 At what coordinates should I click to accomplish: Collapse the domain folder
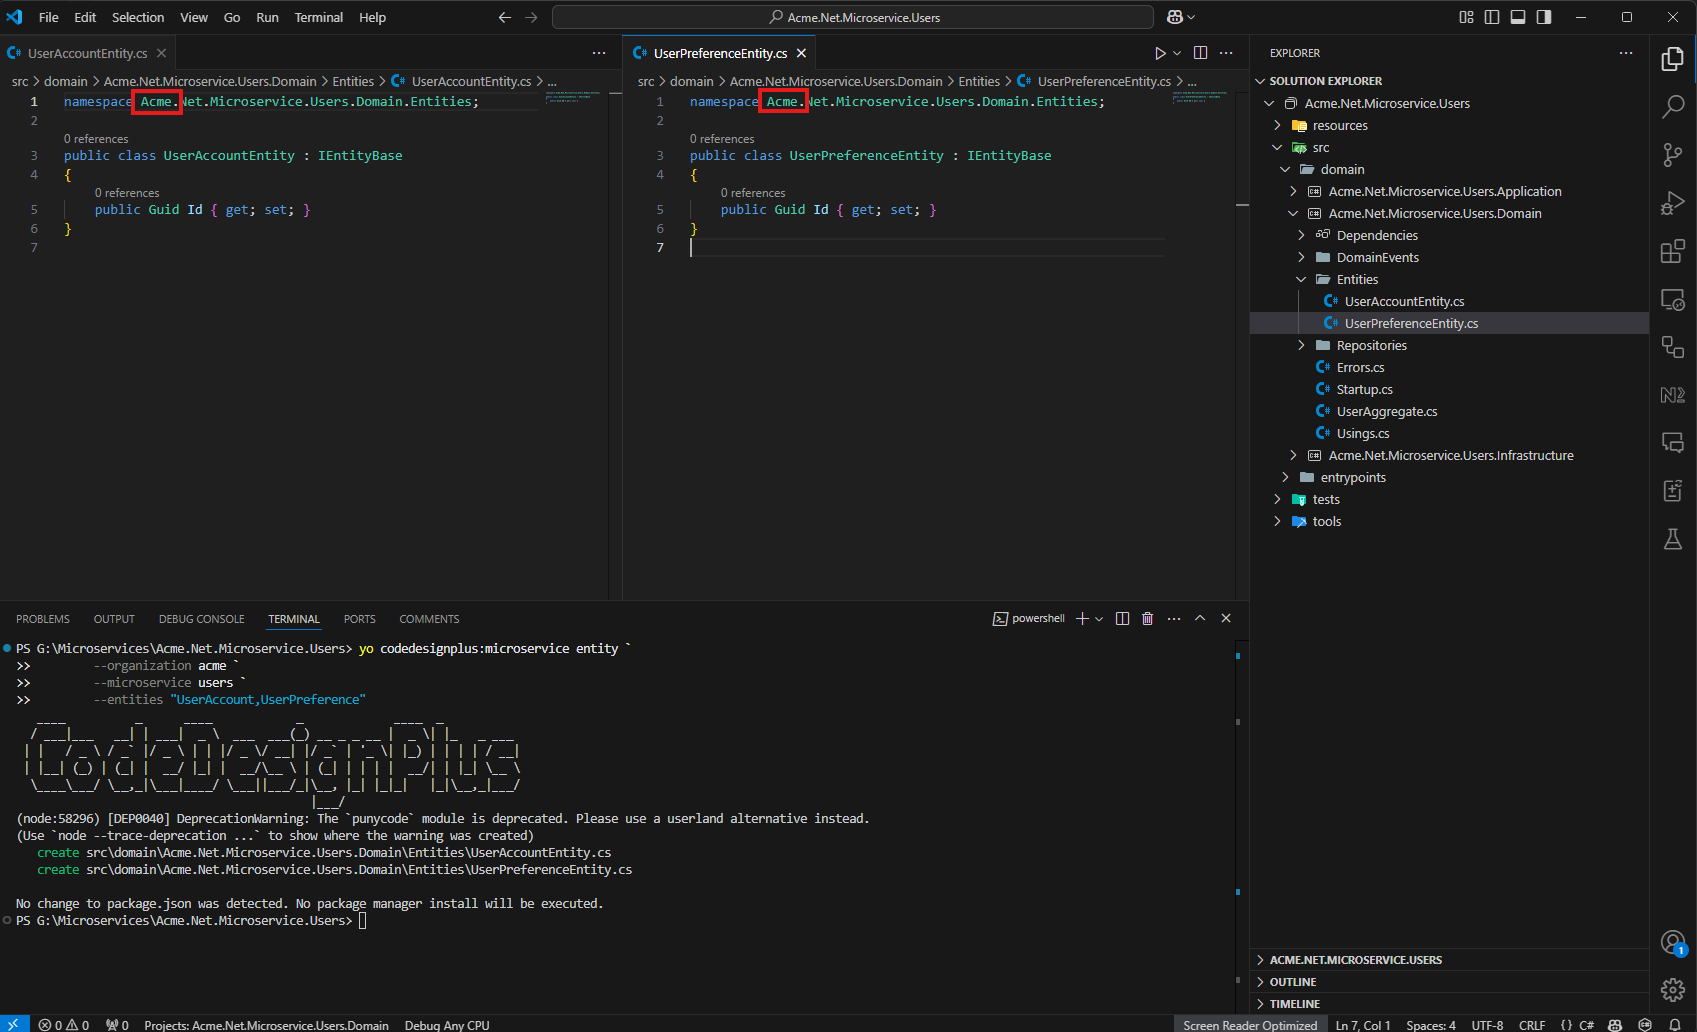point(1285,169)
